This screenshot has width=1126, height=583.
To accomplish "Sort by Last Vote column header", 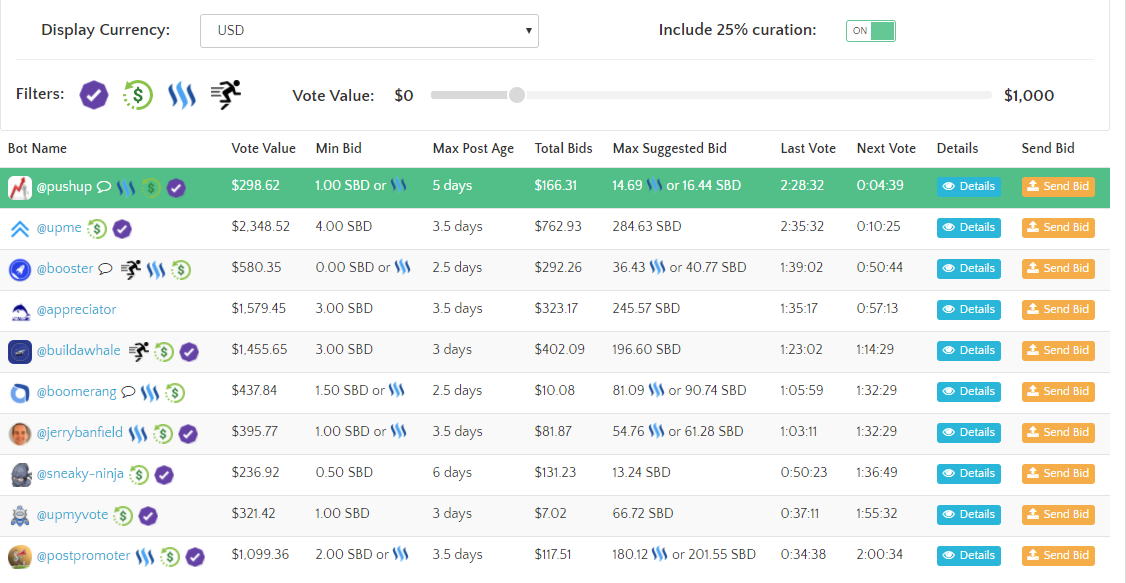I will [809, 149].
